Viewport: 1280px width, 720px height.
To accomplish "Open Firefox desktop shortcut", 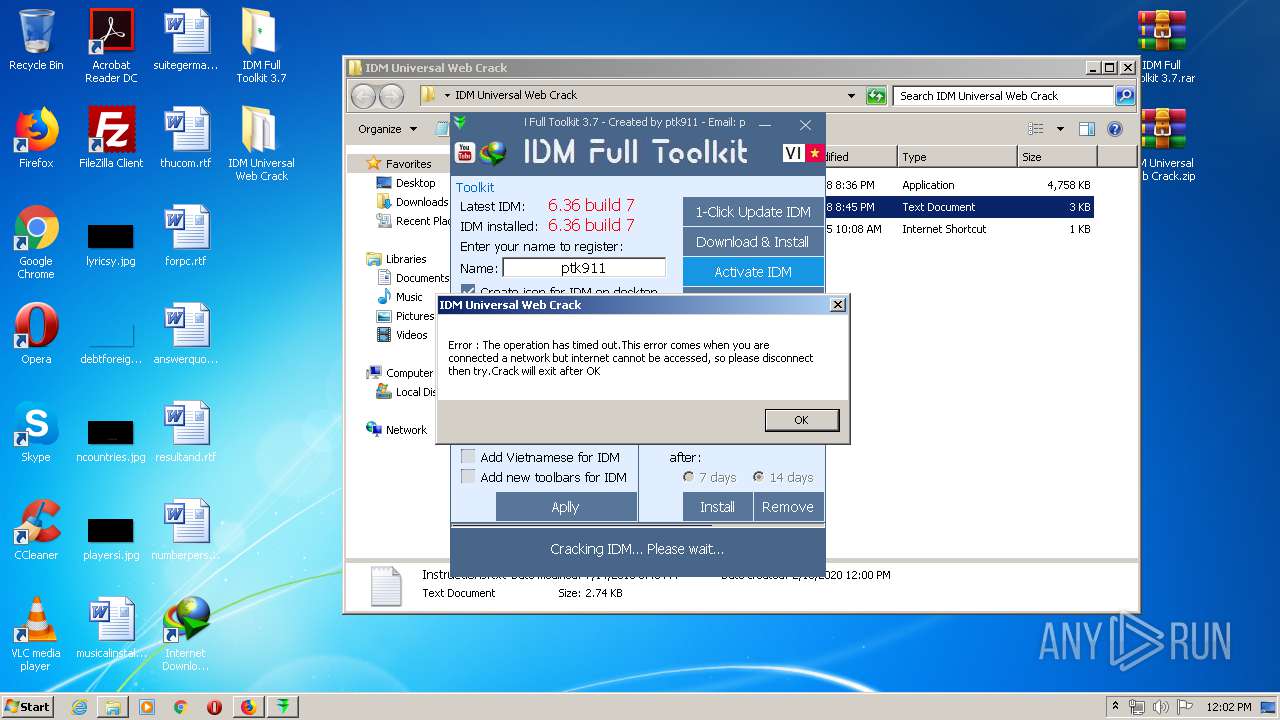I will 36,138.
